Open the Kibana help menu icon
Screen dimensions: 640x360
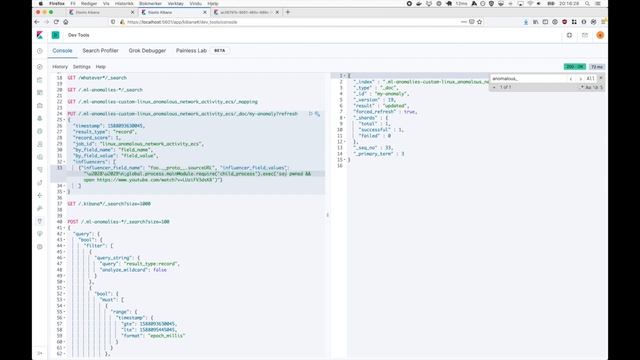(x=569, y=35)
